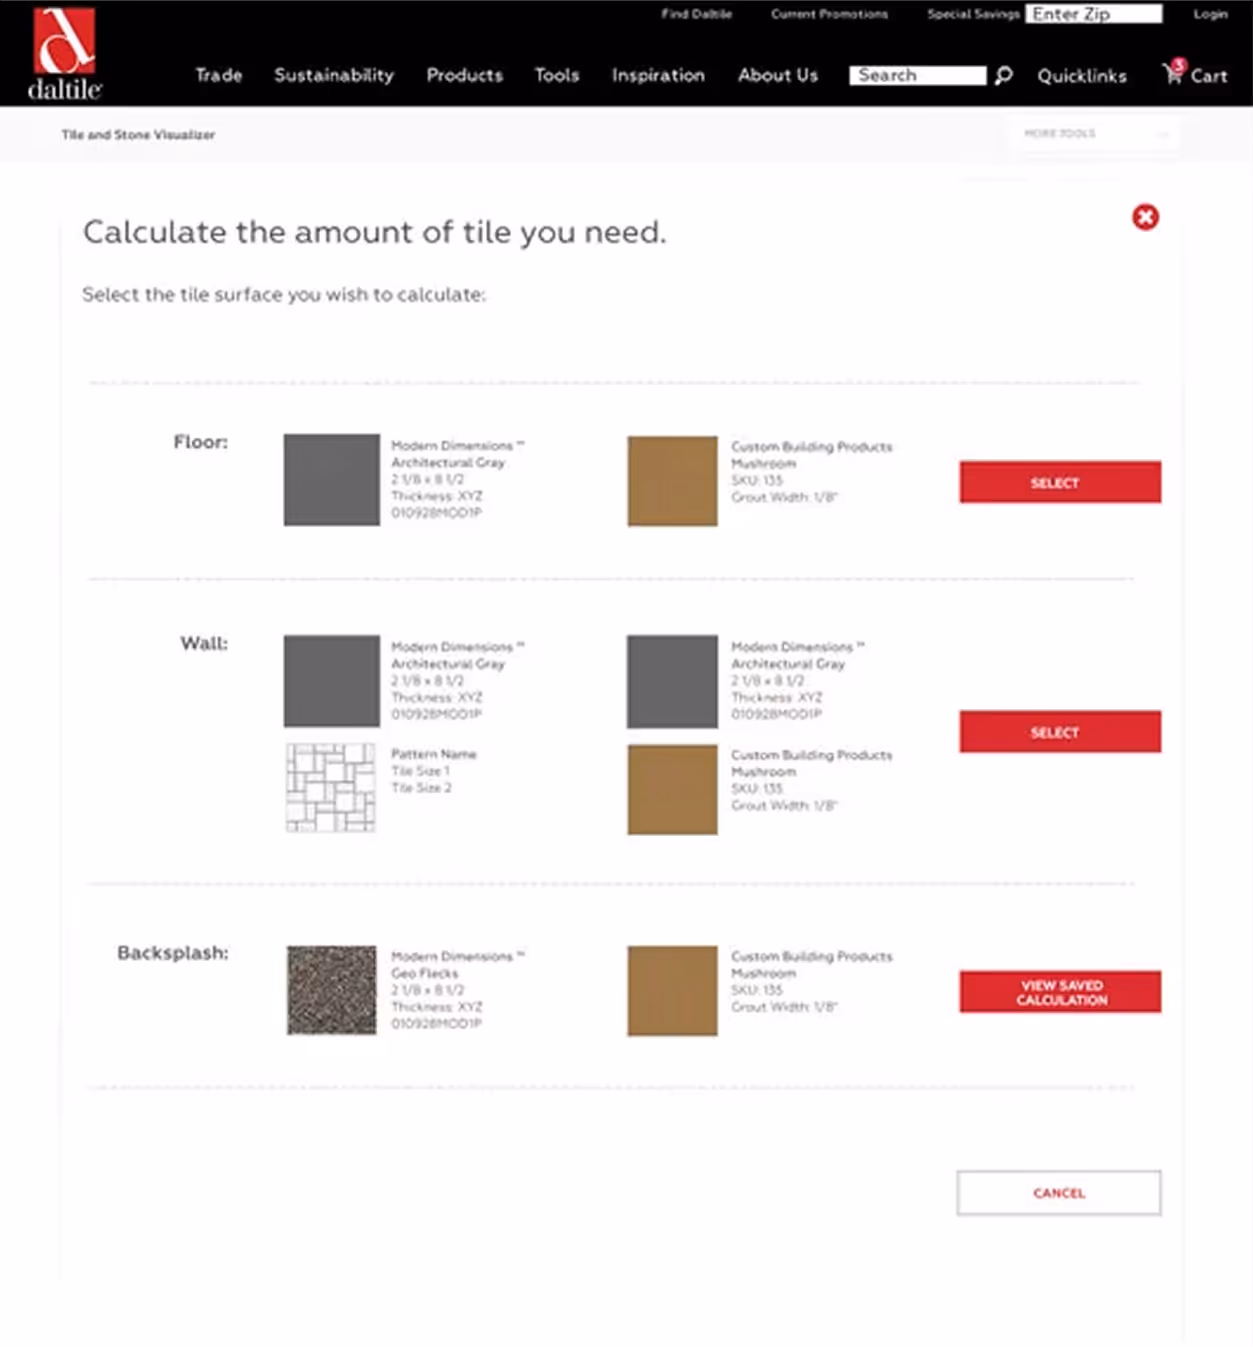
Task: Focus the Search input field
Action: [917, 76]
